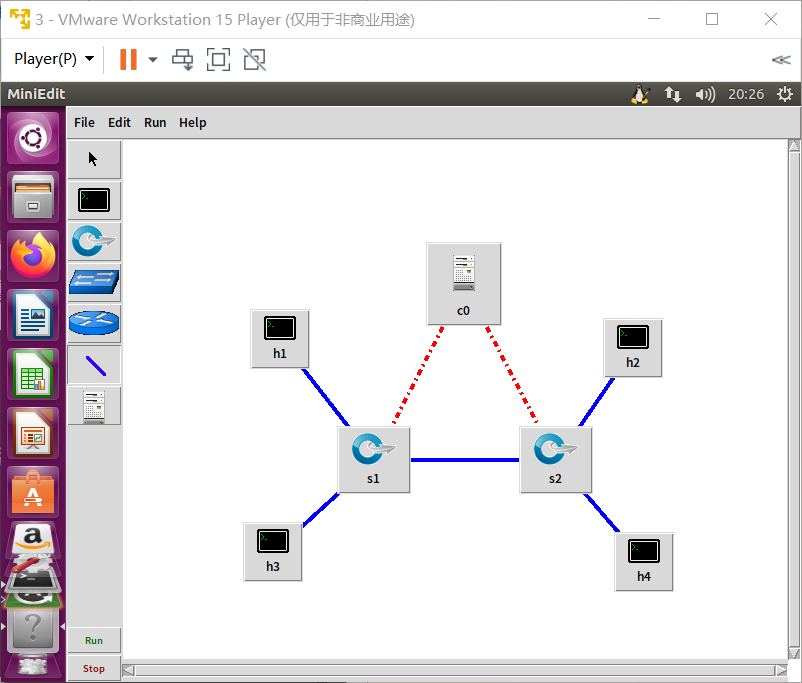Click host node h3

coord(273,552)
